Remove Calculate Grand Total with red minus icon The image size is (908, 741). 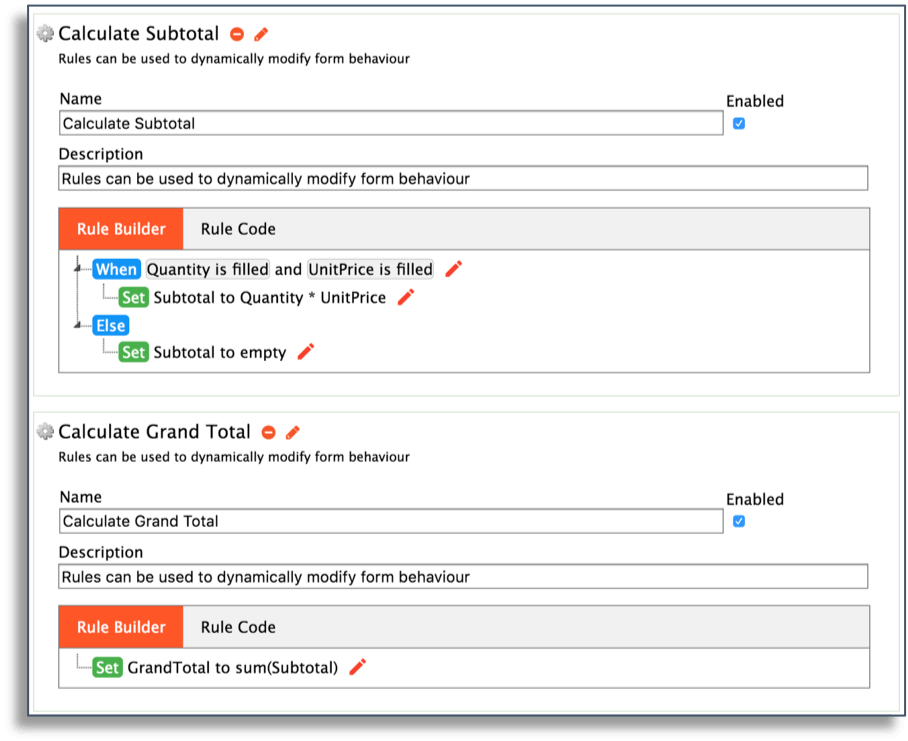(267, 432)
